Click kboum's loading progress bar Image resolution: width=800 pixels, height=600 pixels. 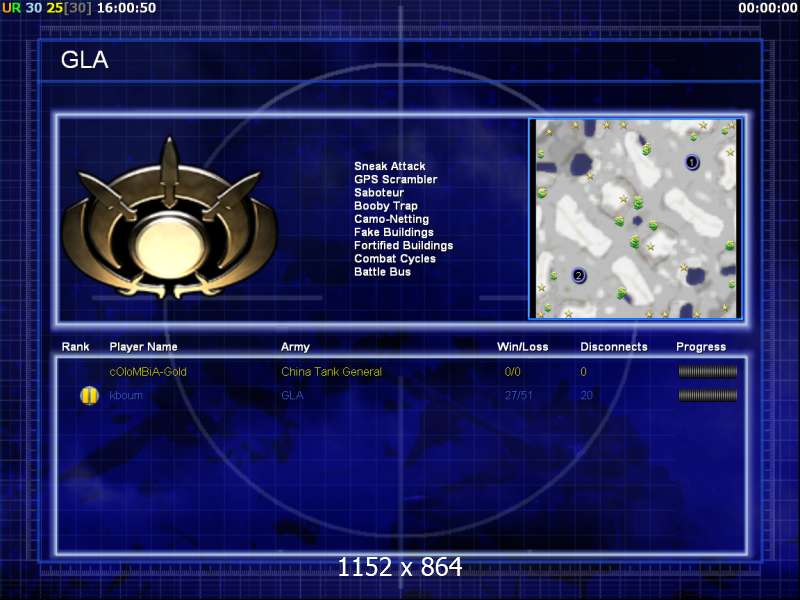coord(708,395)
